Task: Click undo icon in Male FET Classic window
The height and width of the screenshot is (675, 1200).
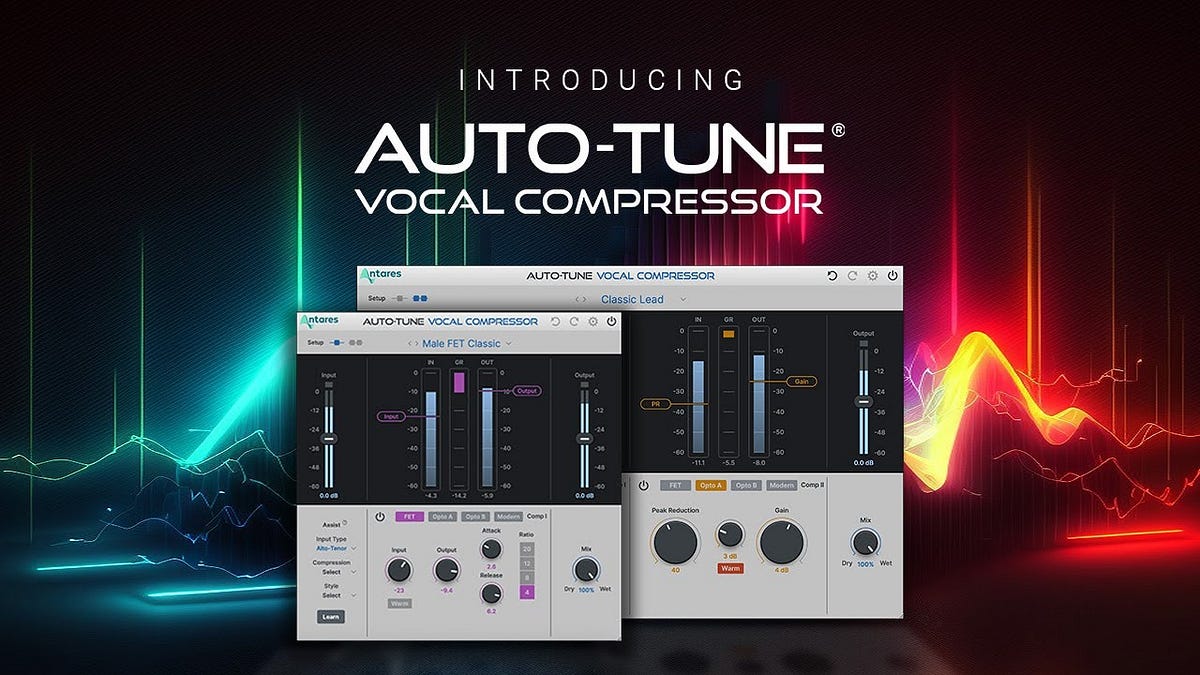Action: (x=556, y=322)
